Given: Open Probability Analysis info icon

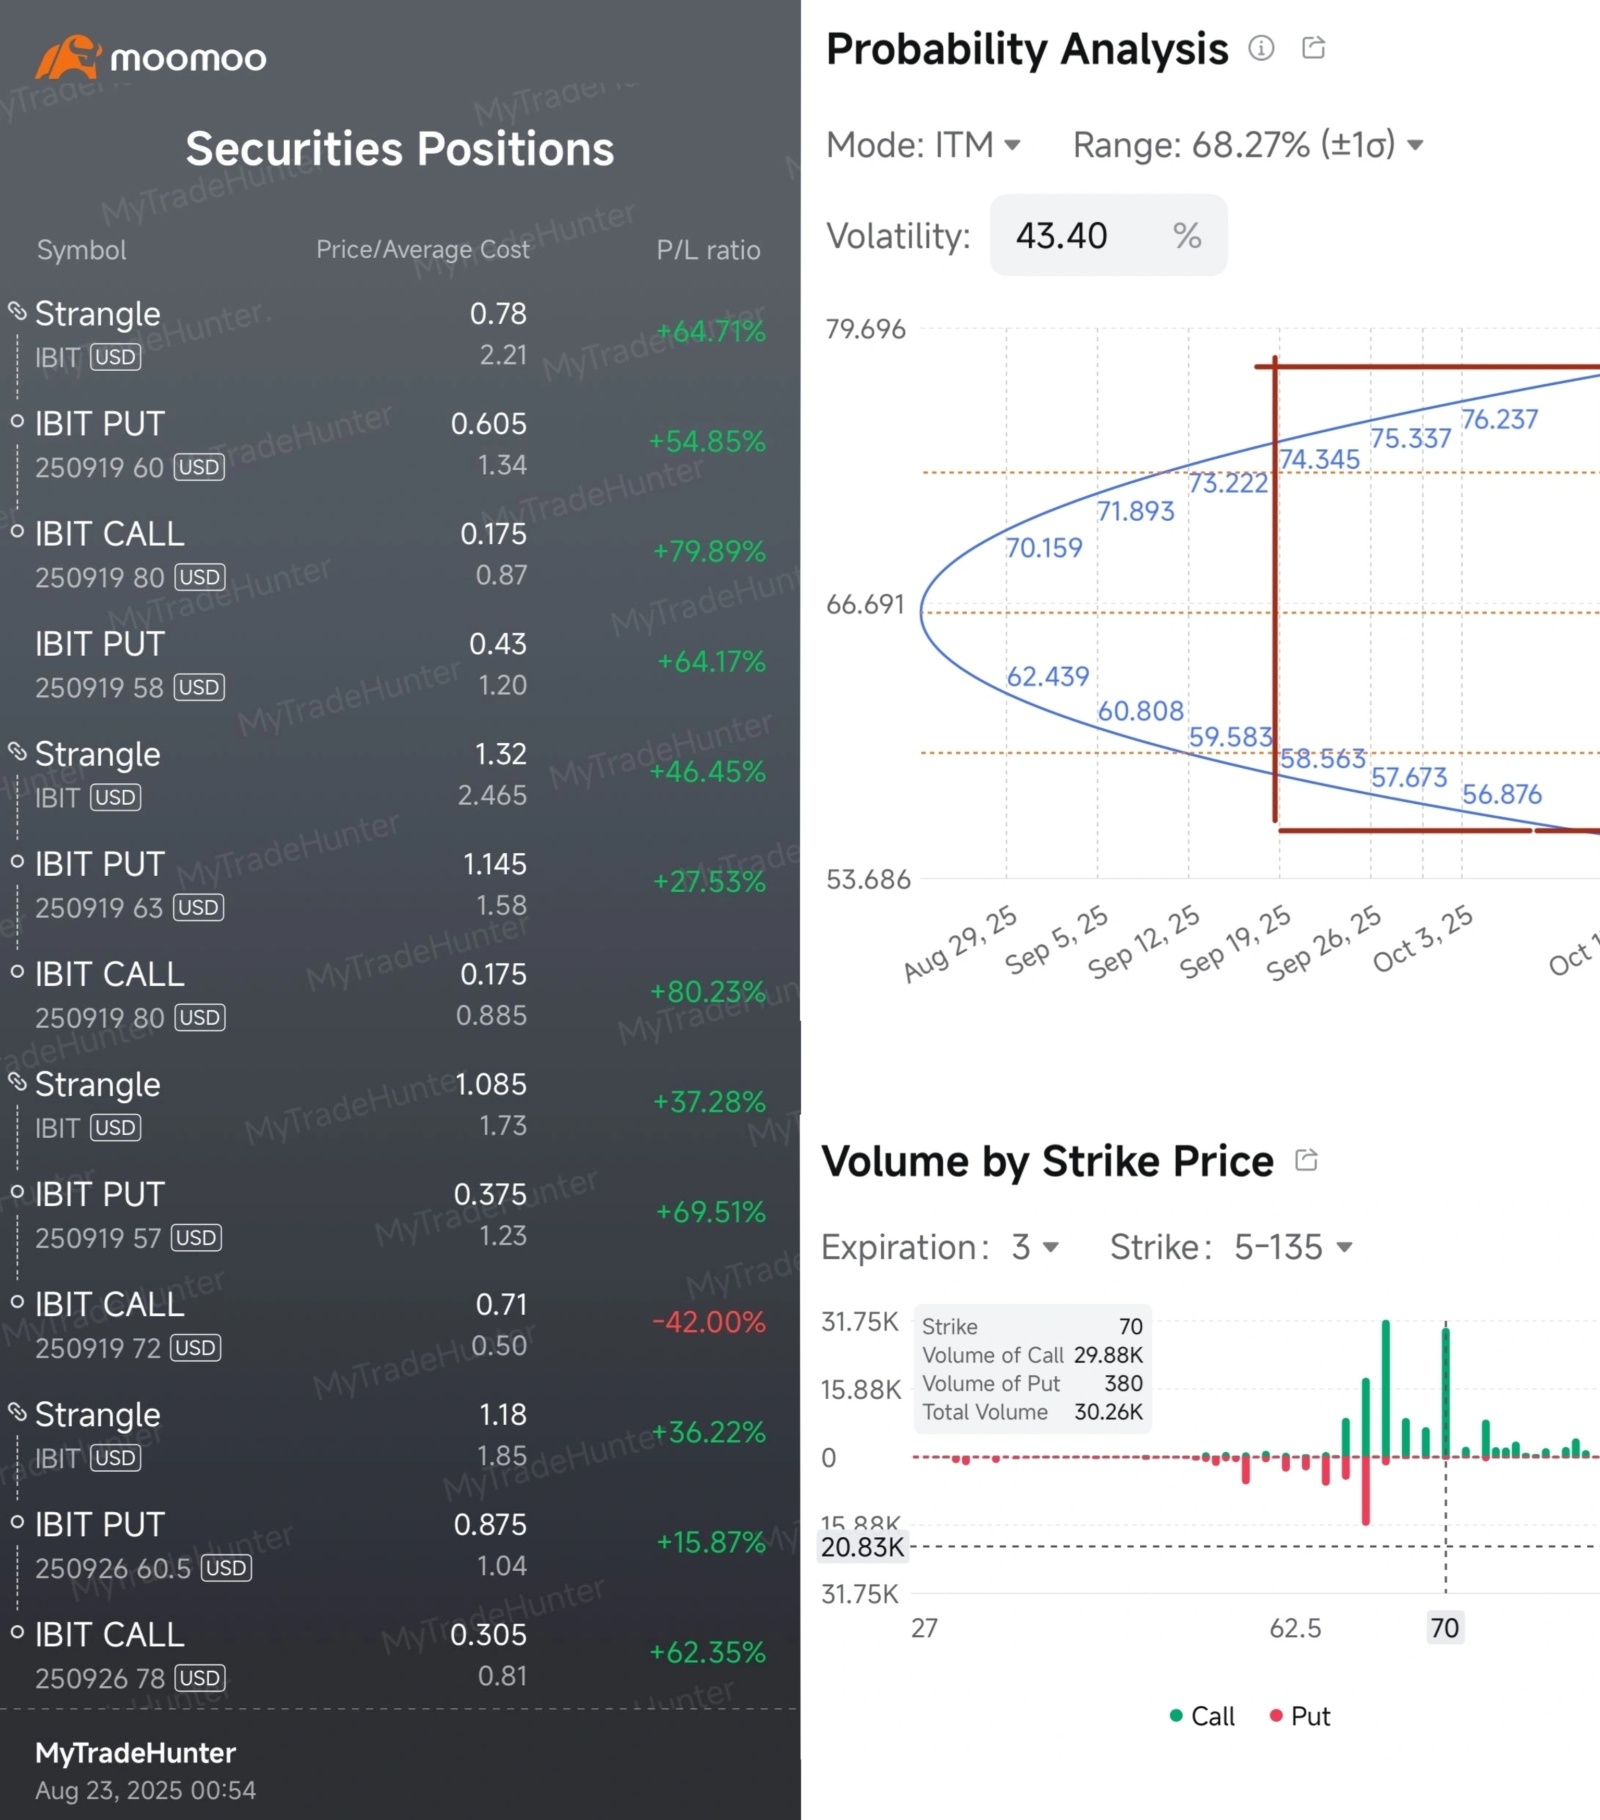Looking at the screenshot, I should coord(1261,48).
